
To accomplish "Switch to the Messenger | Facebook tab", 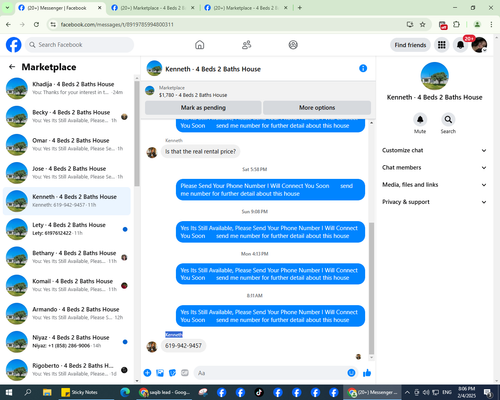I will [x=60, y=8].
